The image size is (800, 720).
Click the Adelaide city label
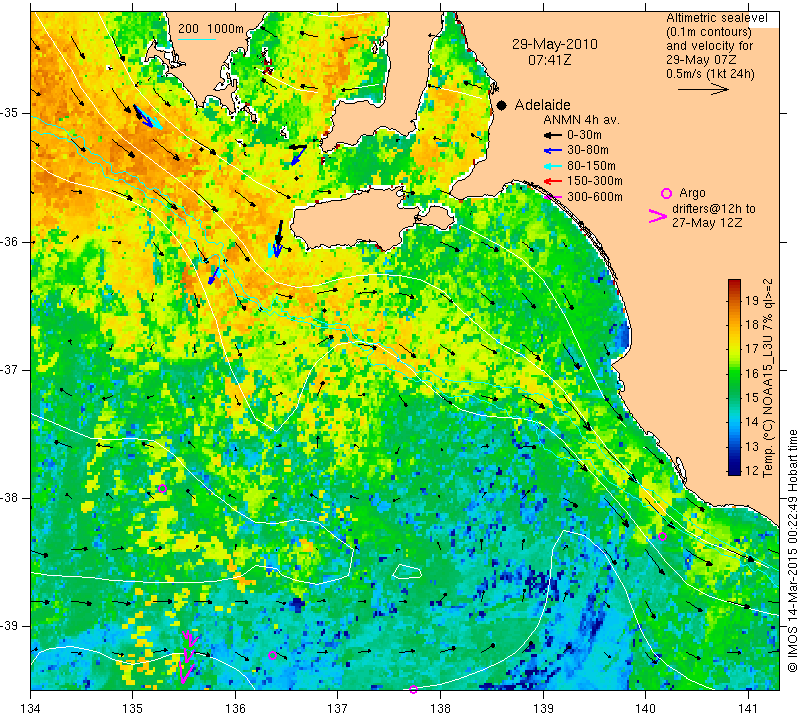pos(542,105)
